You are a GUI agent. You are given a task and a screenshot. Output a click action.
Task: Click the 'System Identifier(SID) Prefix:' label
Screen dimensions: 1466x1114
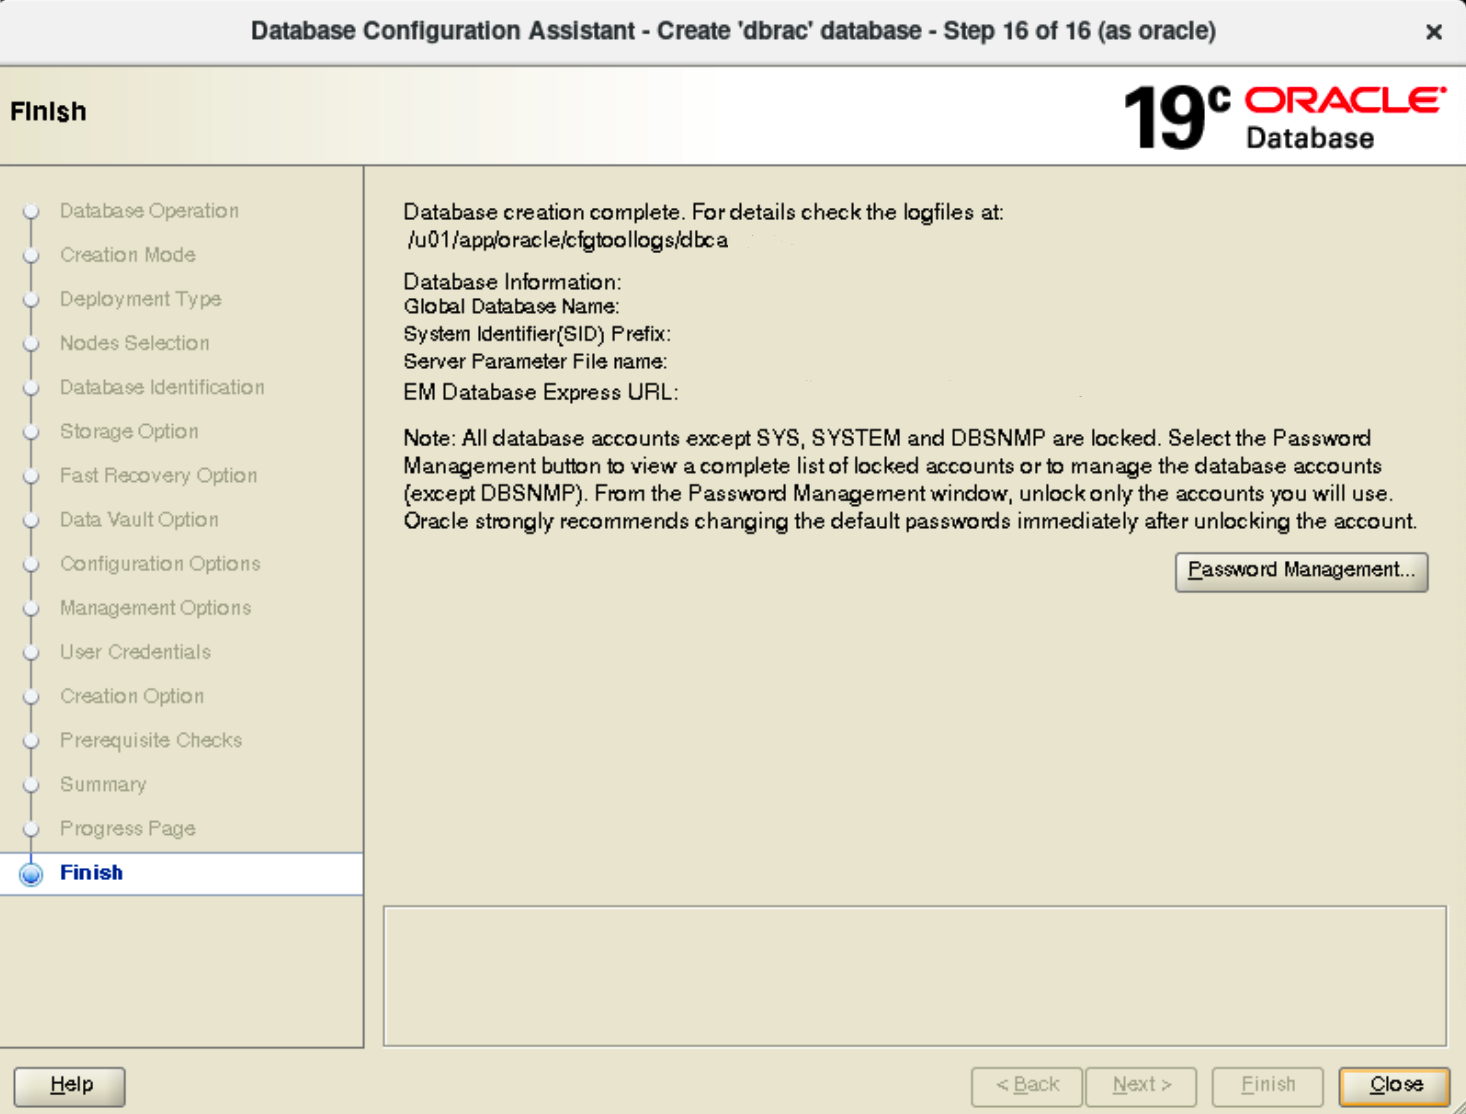pyautogui.click(x=537, y=334)
